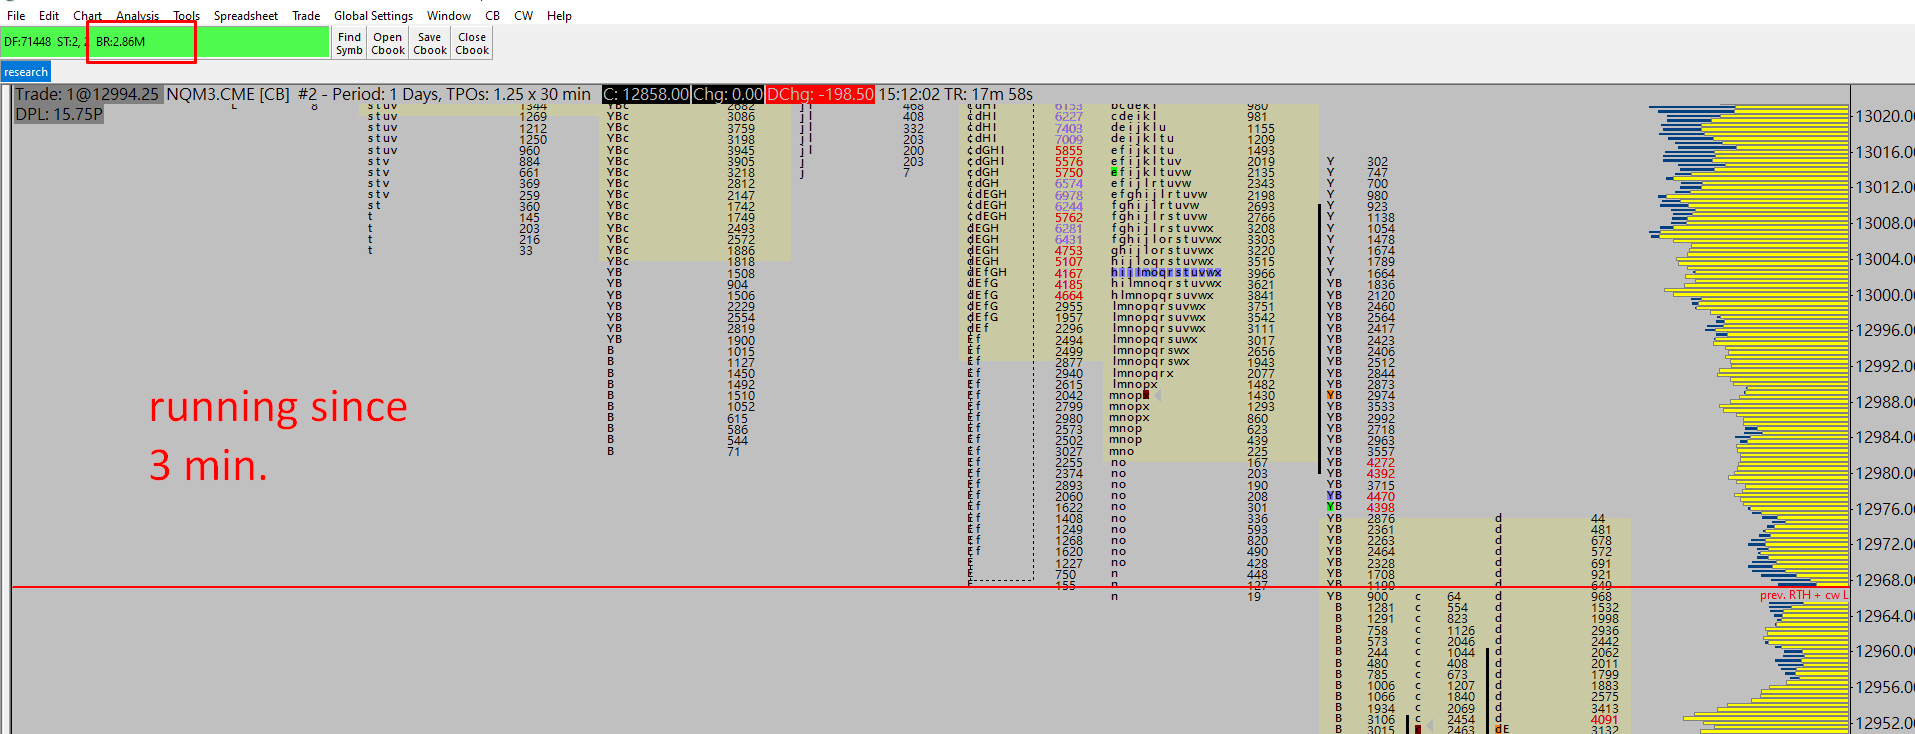Image resolution: width=1915 pixels, height=734 pixels.
Task: Click the 12952 price axis label
Action: tap(1885, 723)
